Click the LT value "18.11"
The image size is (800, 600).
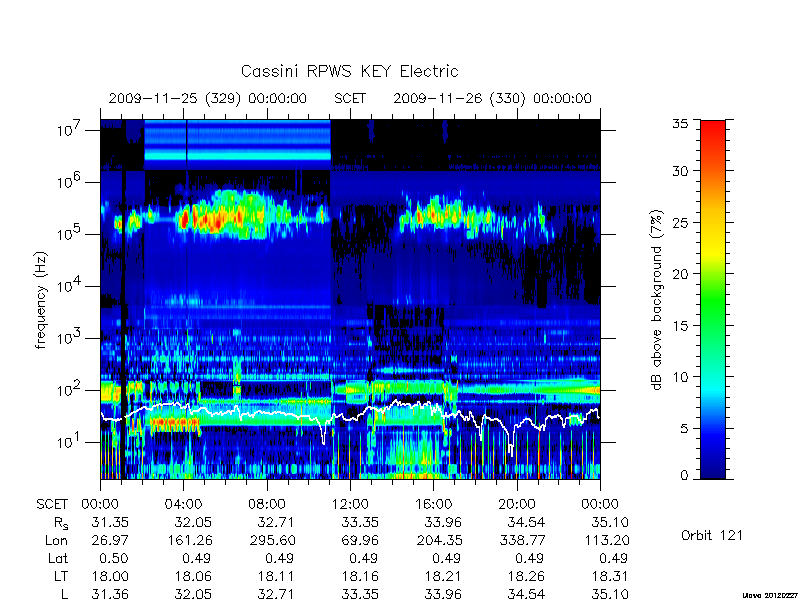coord(276,576)
